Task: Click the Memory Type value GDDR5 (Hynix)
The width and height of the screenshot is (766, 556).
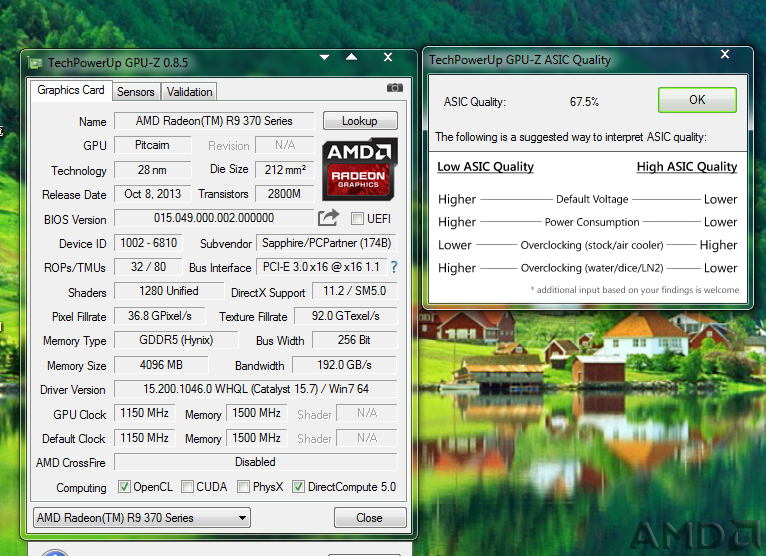Action: [176, 340]
